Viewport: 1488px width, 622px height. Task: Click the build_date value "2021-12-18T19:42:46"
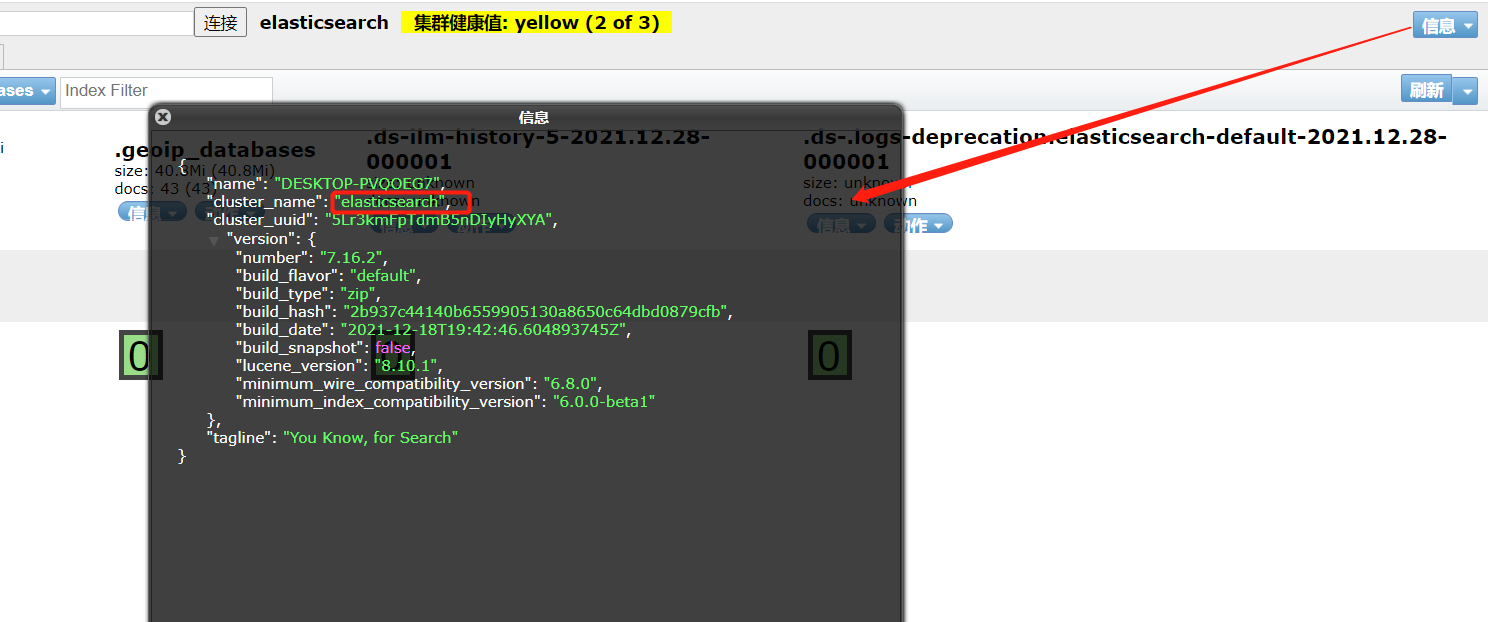click(485, 330)
